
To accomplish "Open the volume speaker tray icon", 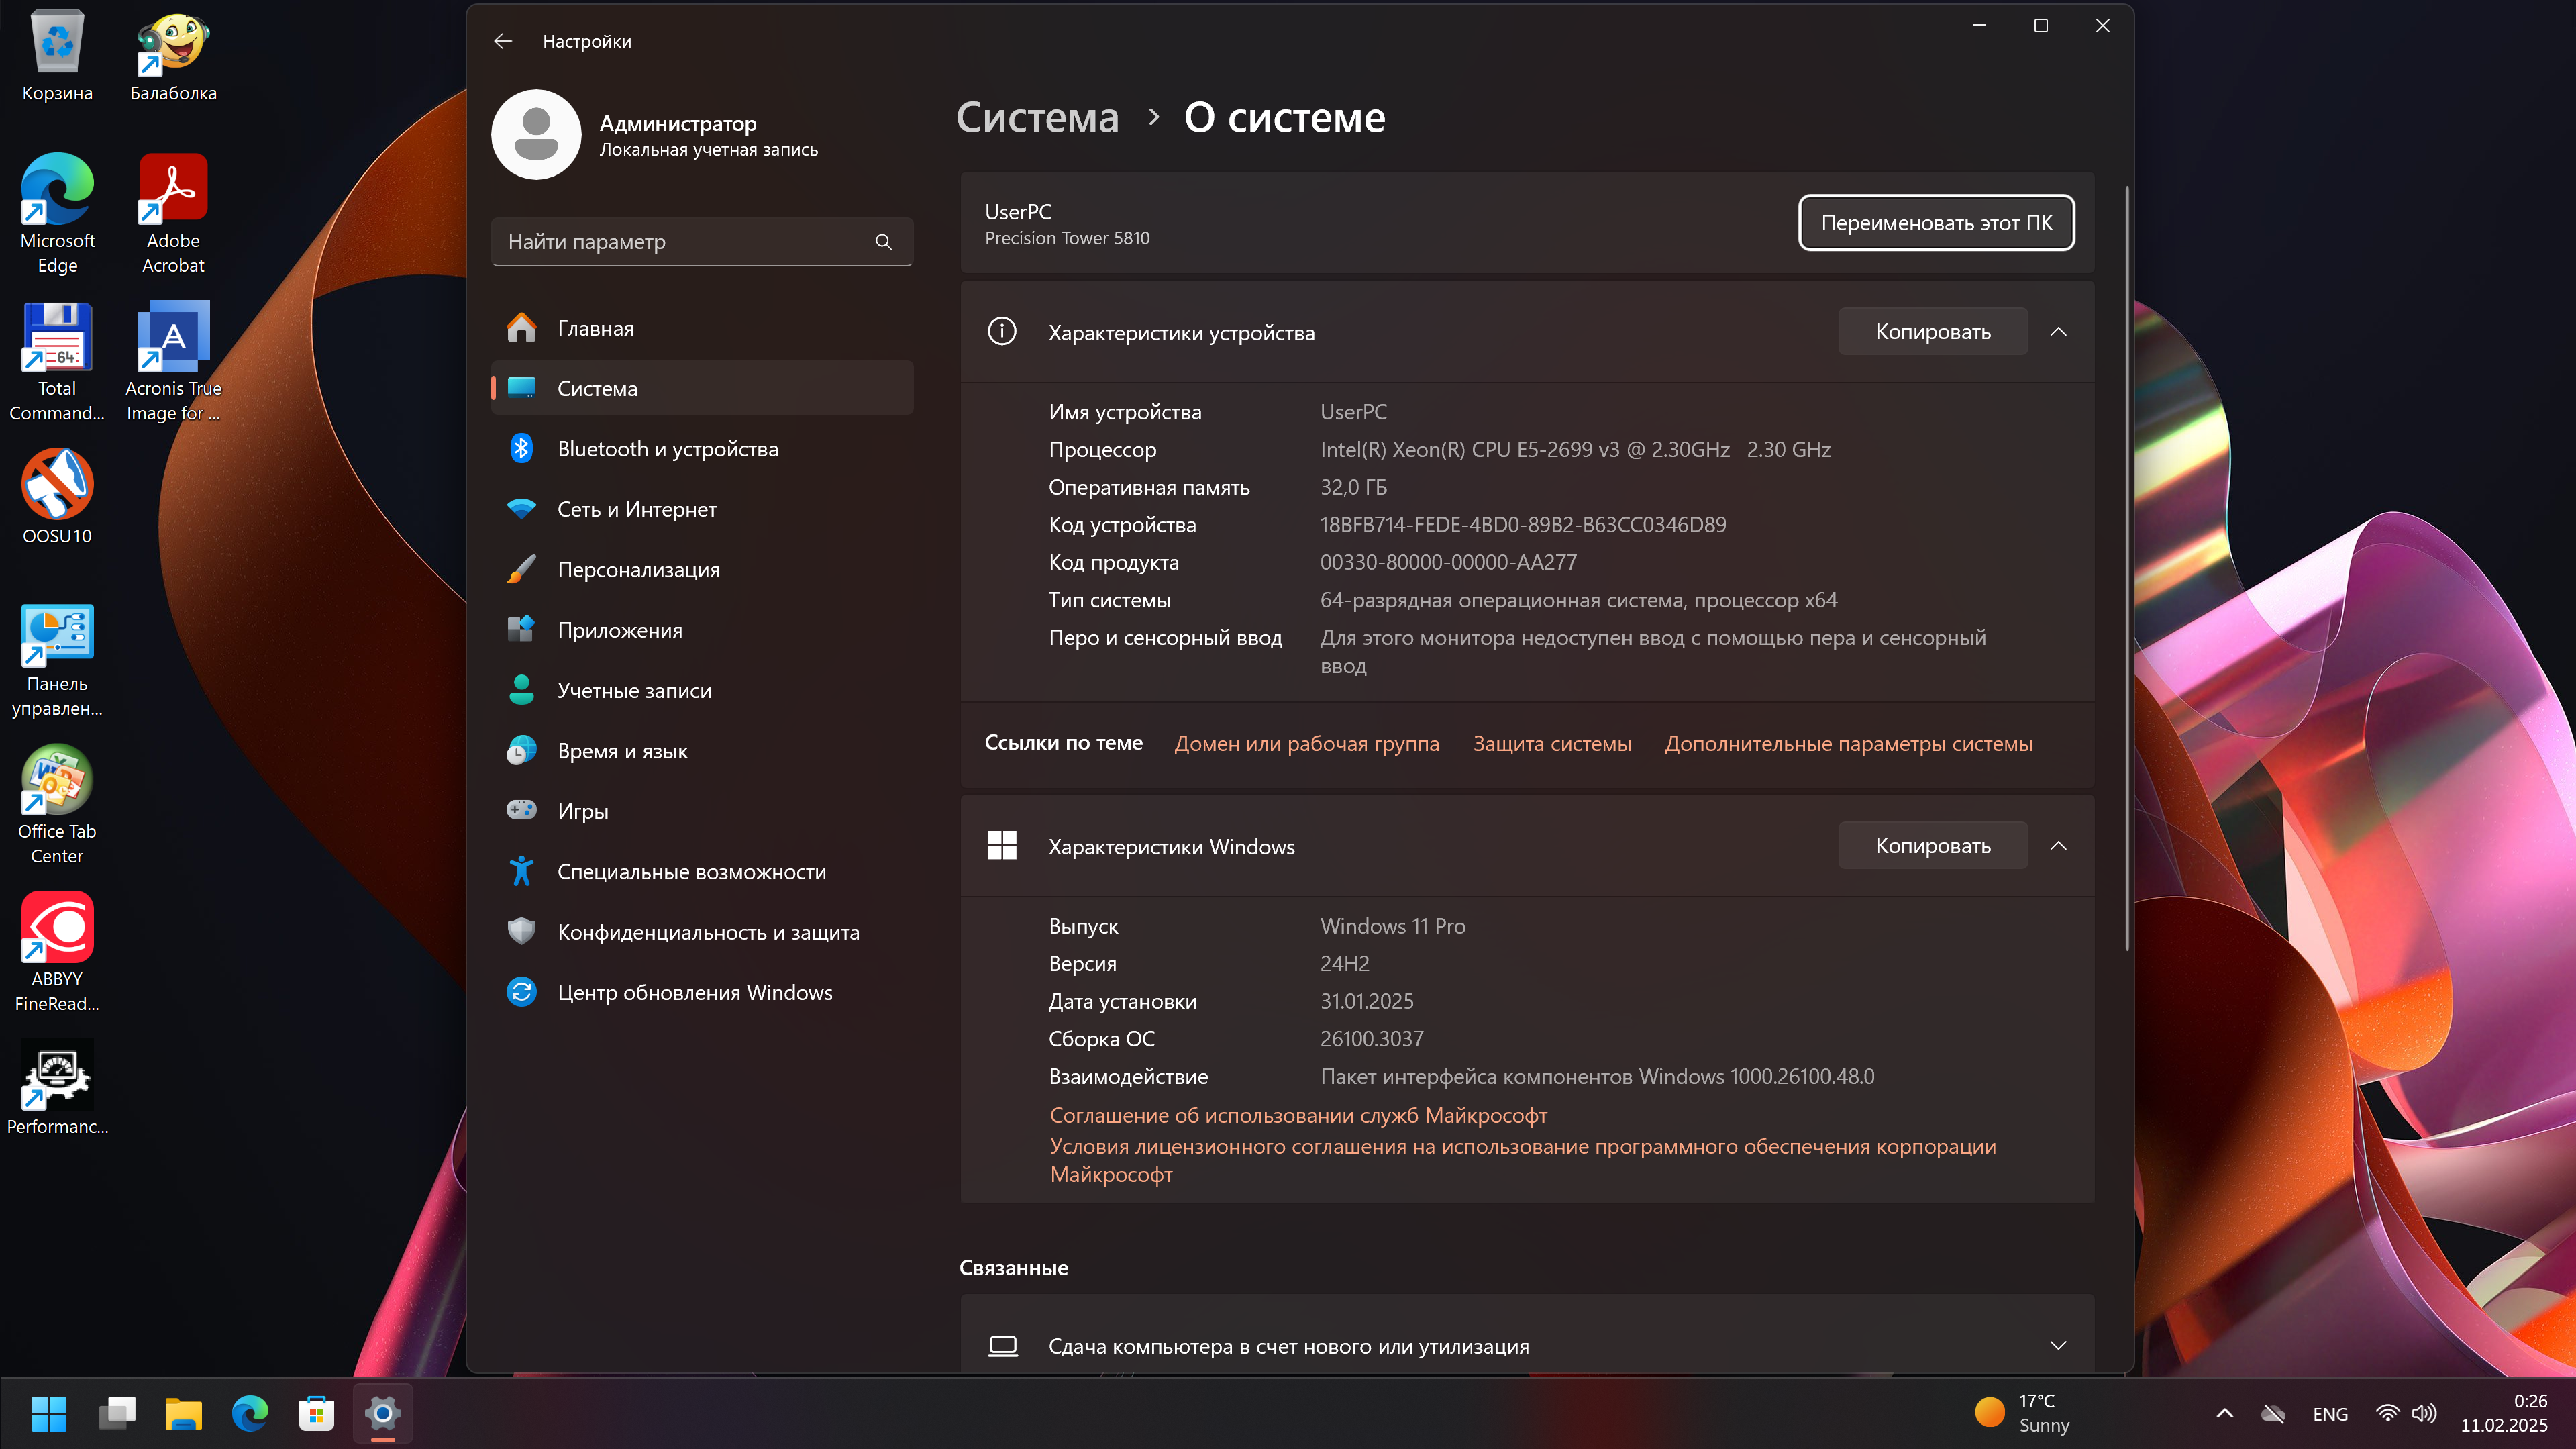I will tap(2424, 1413).
